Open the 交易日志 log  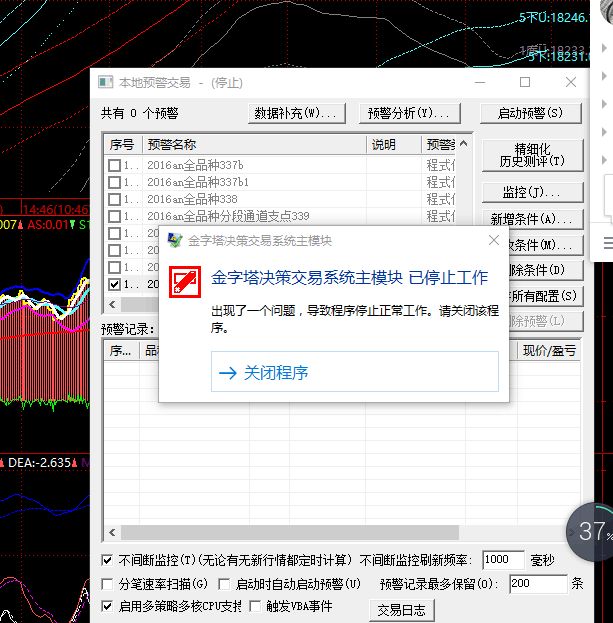(x=401, y=609)
